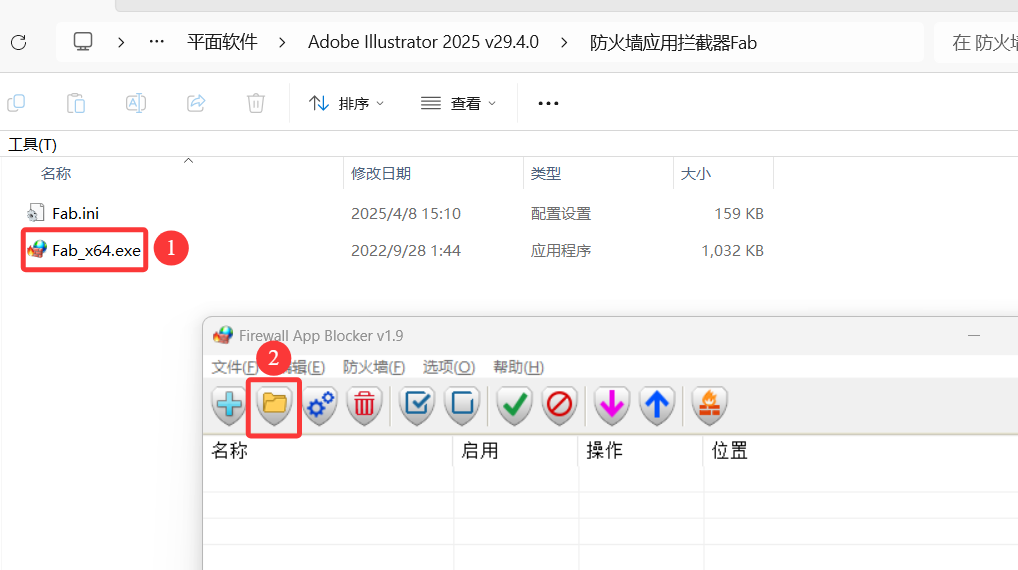This screenshot has width=1018, height=570.
Task: Click the Explorer Paste clipboard icon
Action: [x=76, y=103]
